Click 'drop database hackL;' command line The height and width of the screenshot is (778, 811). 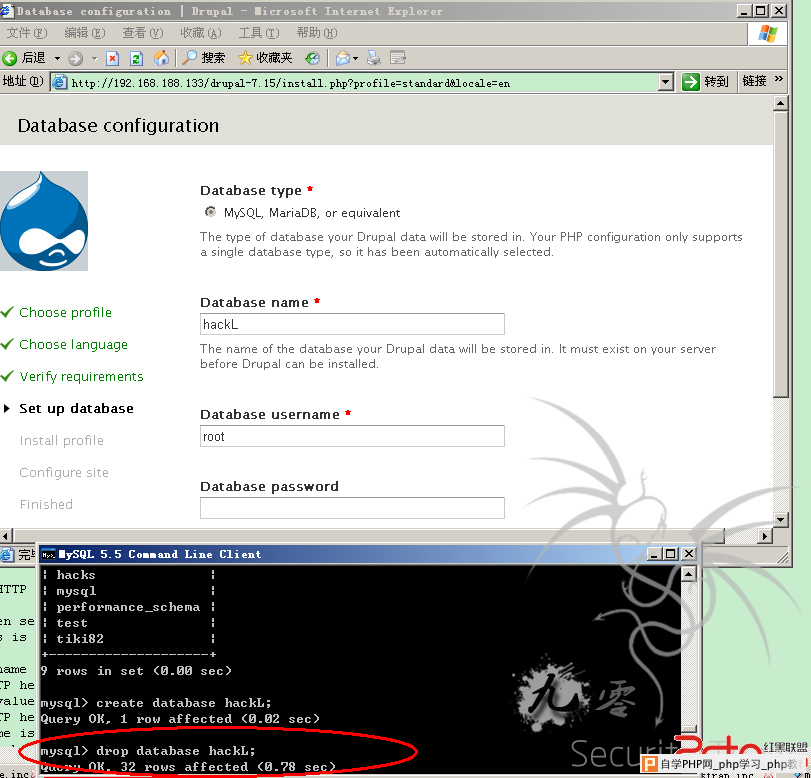pos(176,751)
